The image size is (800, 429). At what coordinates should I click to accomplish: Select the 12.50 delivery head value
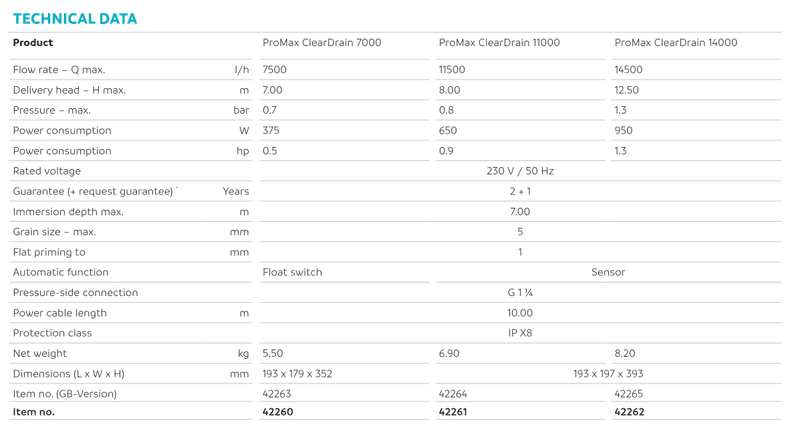click(627, 90)
